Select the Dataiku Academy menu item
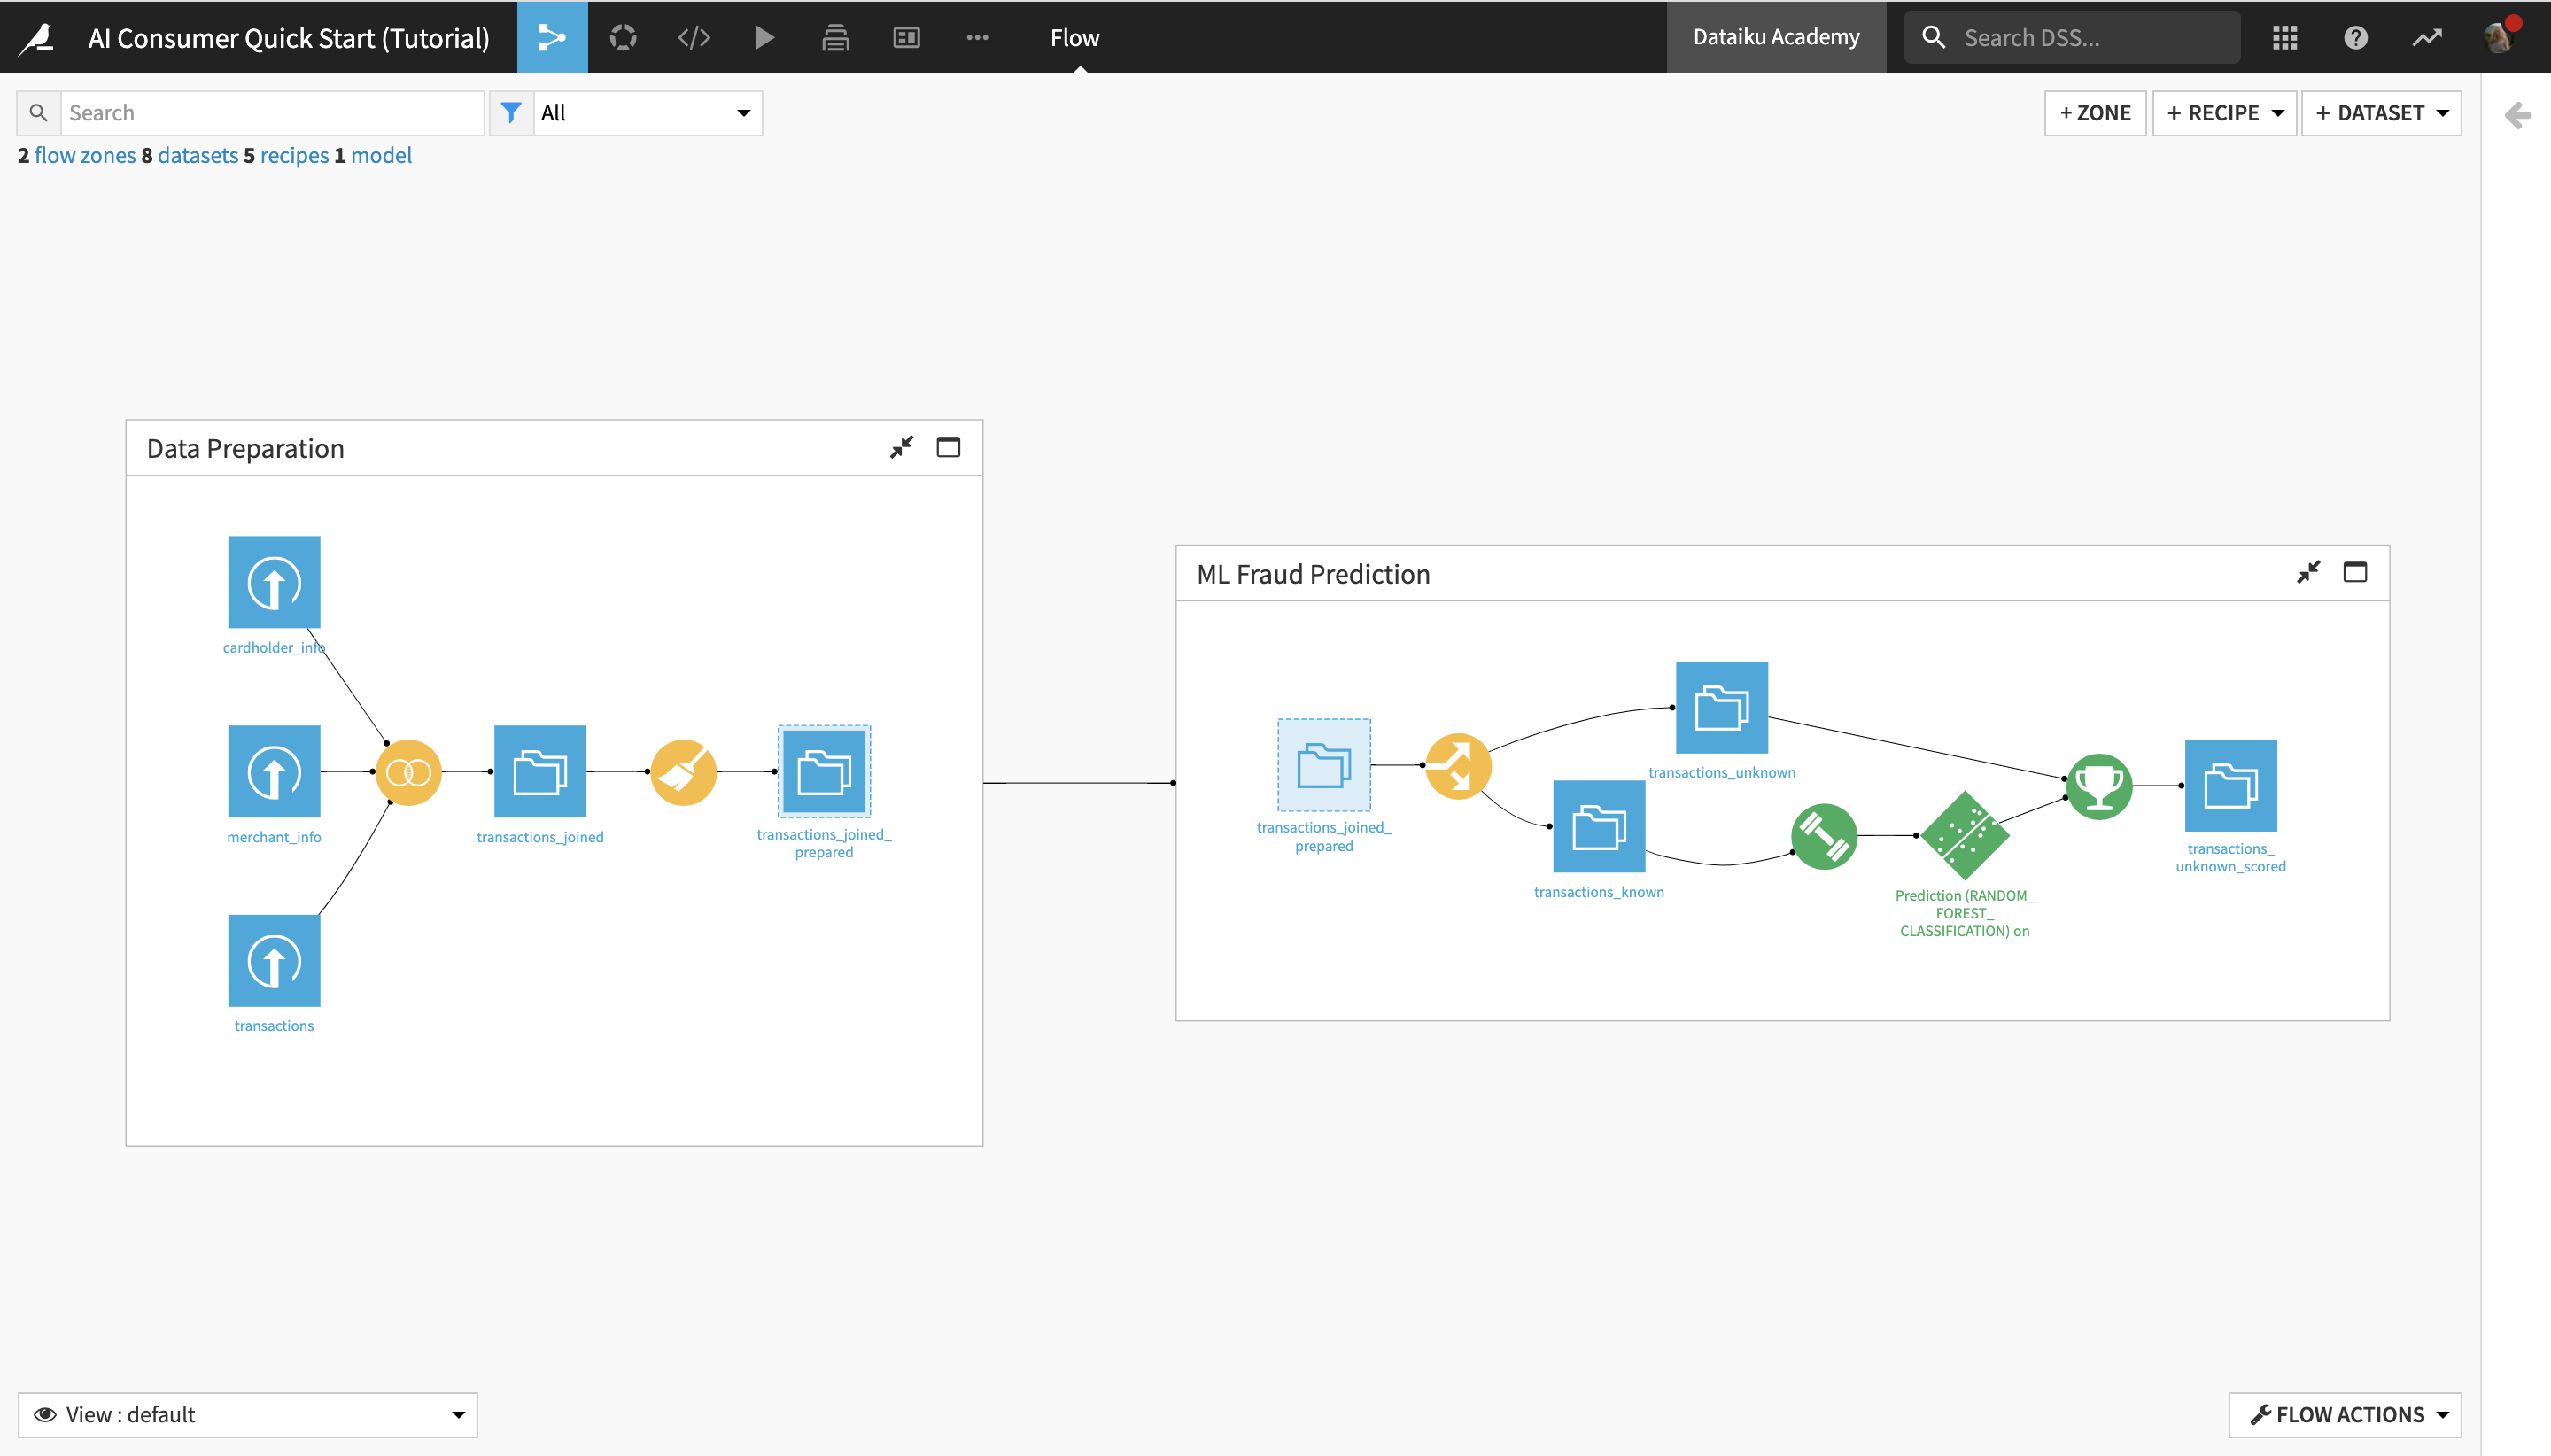Image resolution: width=2551 pixels, height=1456 pixels. click(x=1775, y=37)
